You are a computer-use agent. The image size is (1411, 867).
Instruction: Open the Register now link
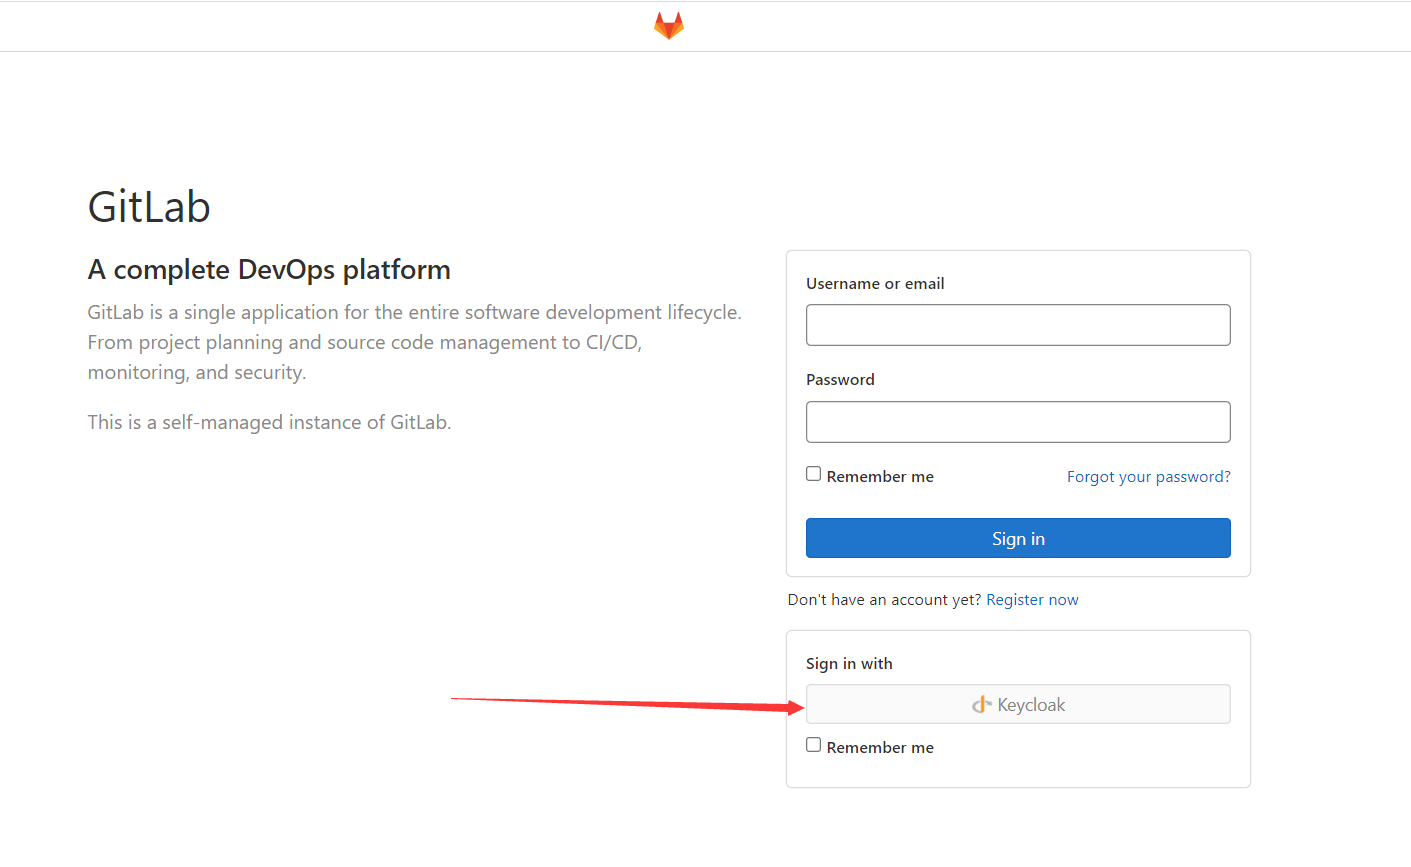click(x=1032, y=600)
